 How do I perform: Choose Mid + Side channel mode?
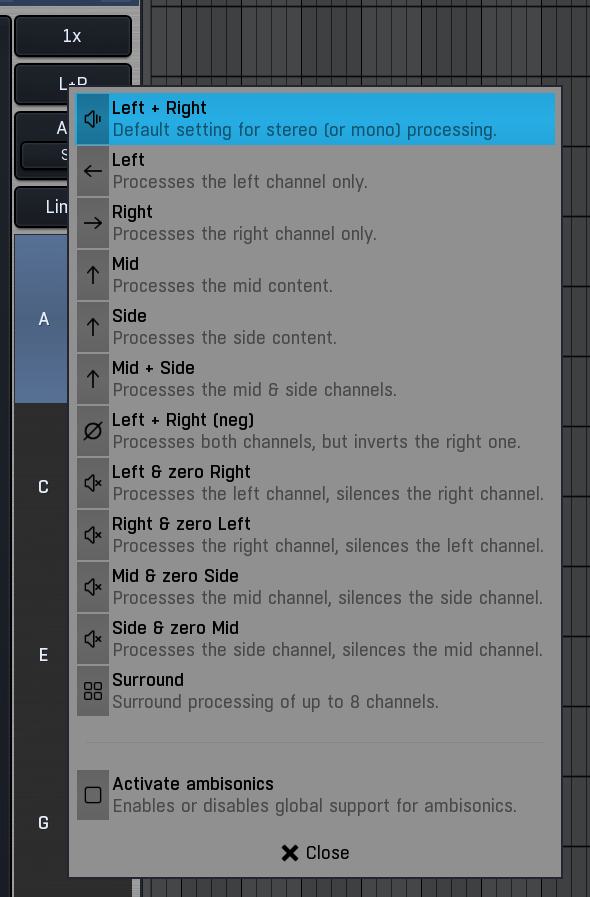click(316, 379)
